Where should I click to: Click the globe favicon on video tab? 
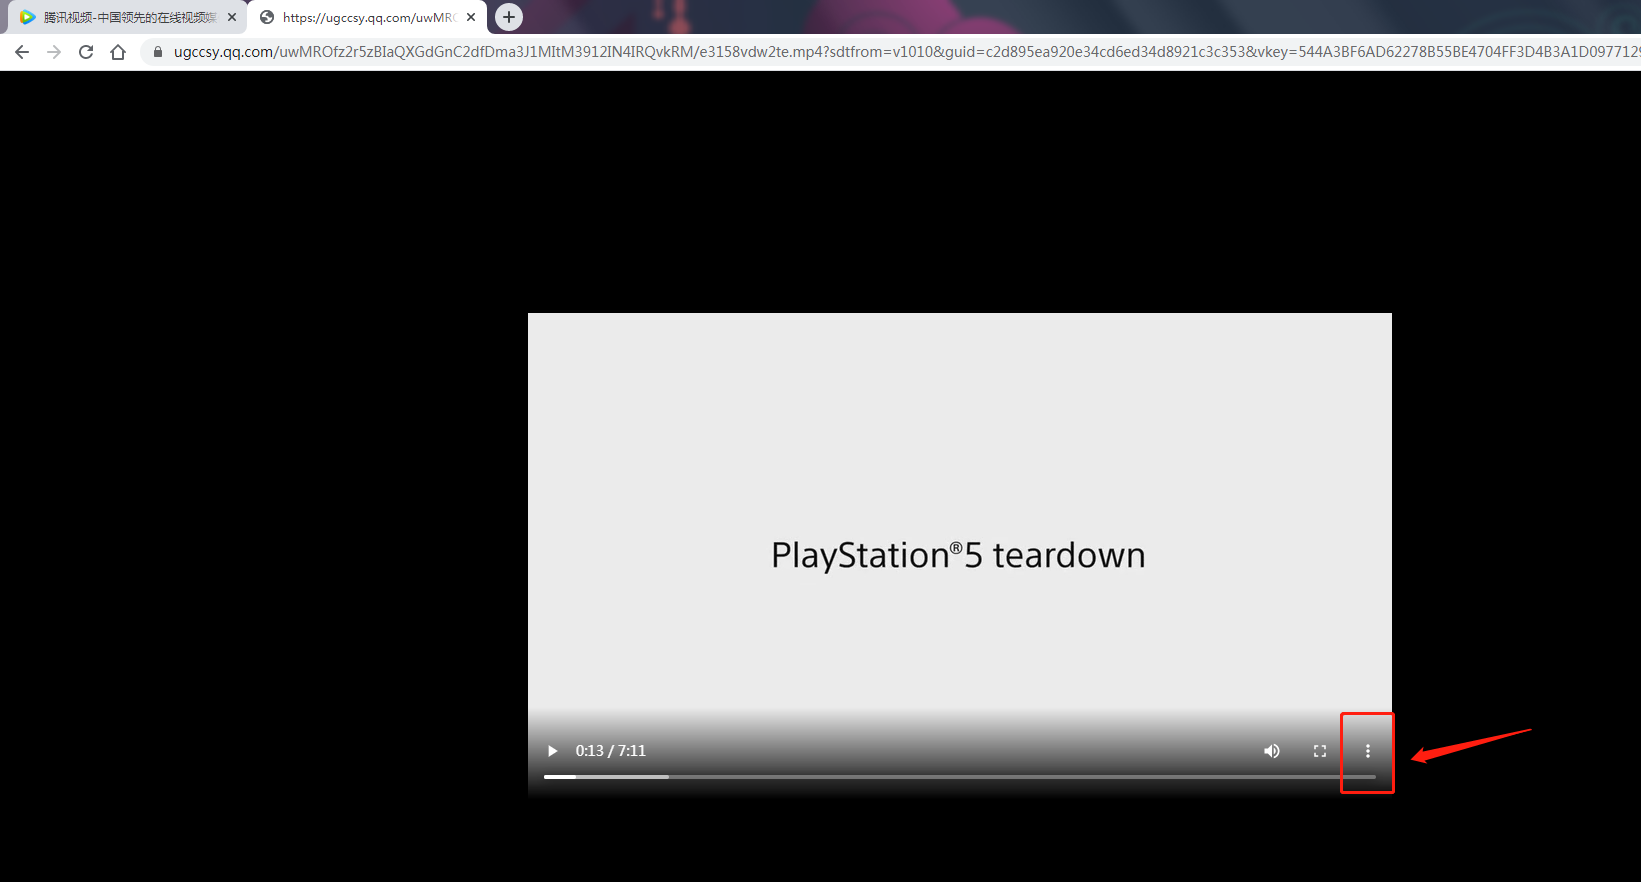pyautogui.click(x=267, y=17)
